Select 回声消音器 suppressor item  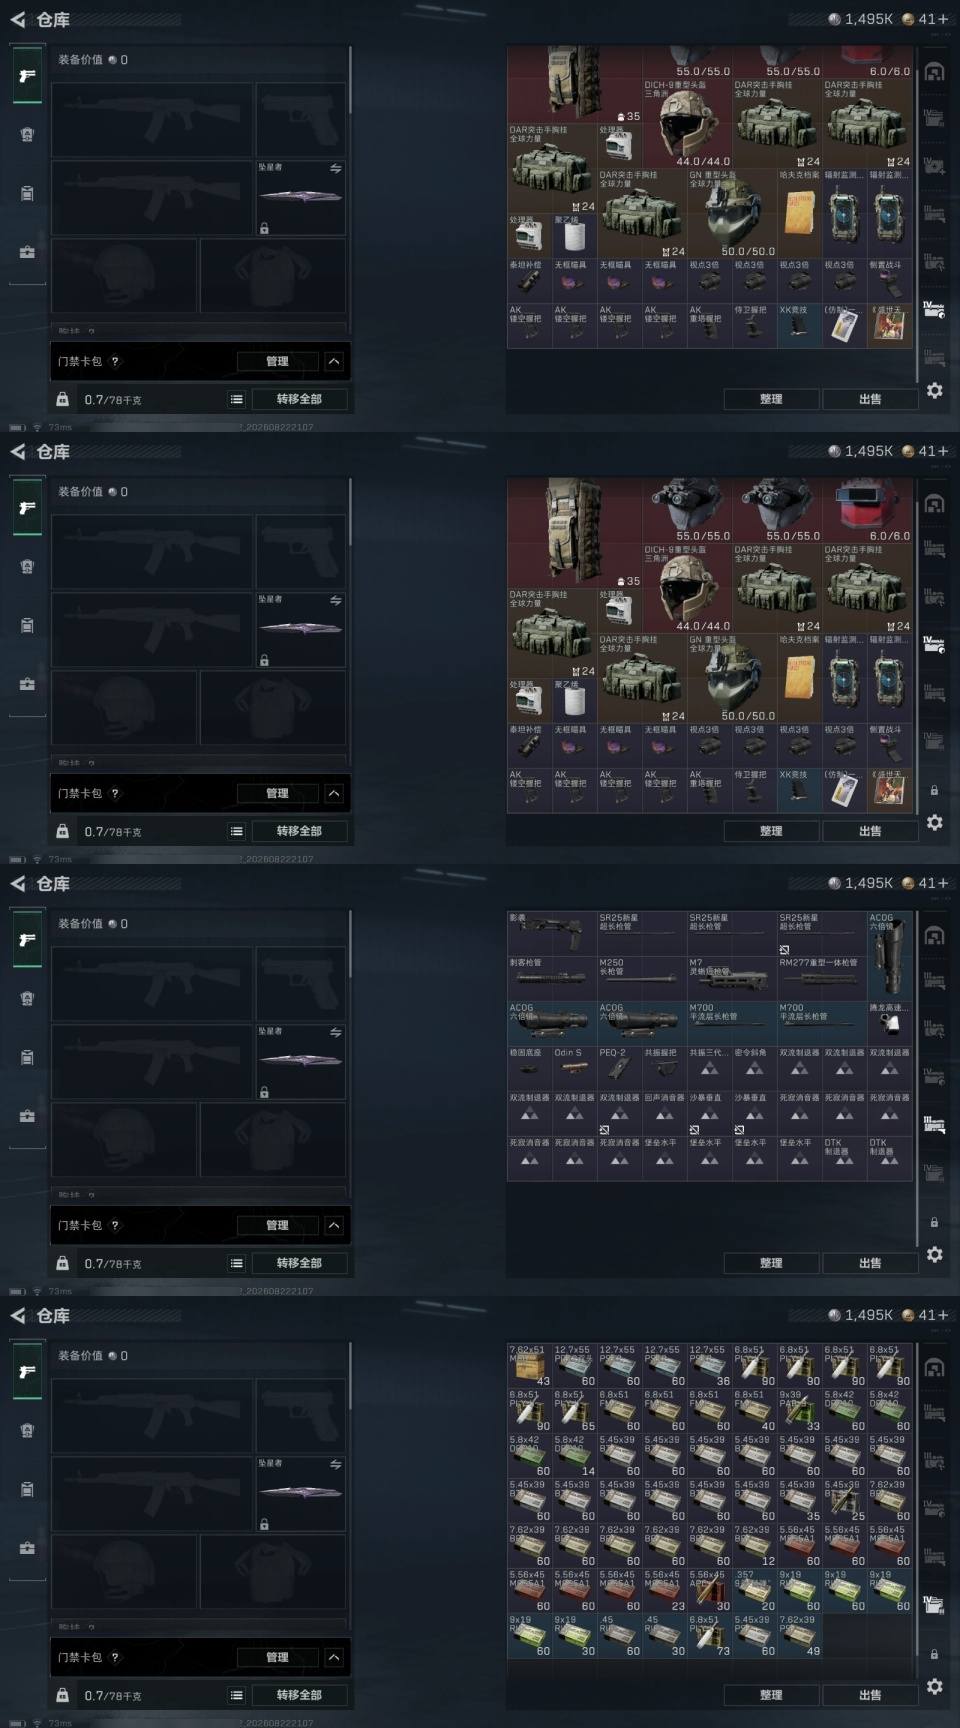665,1113
